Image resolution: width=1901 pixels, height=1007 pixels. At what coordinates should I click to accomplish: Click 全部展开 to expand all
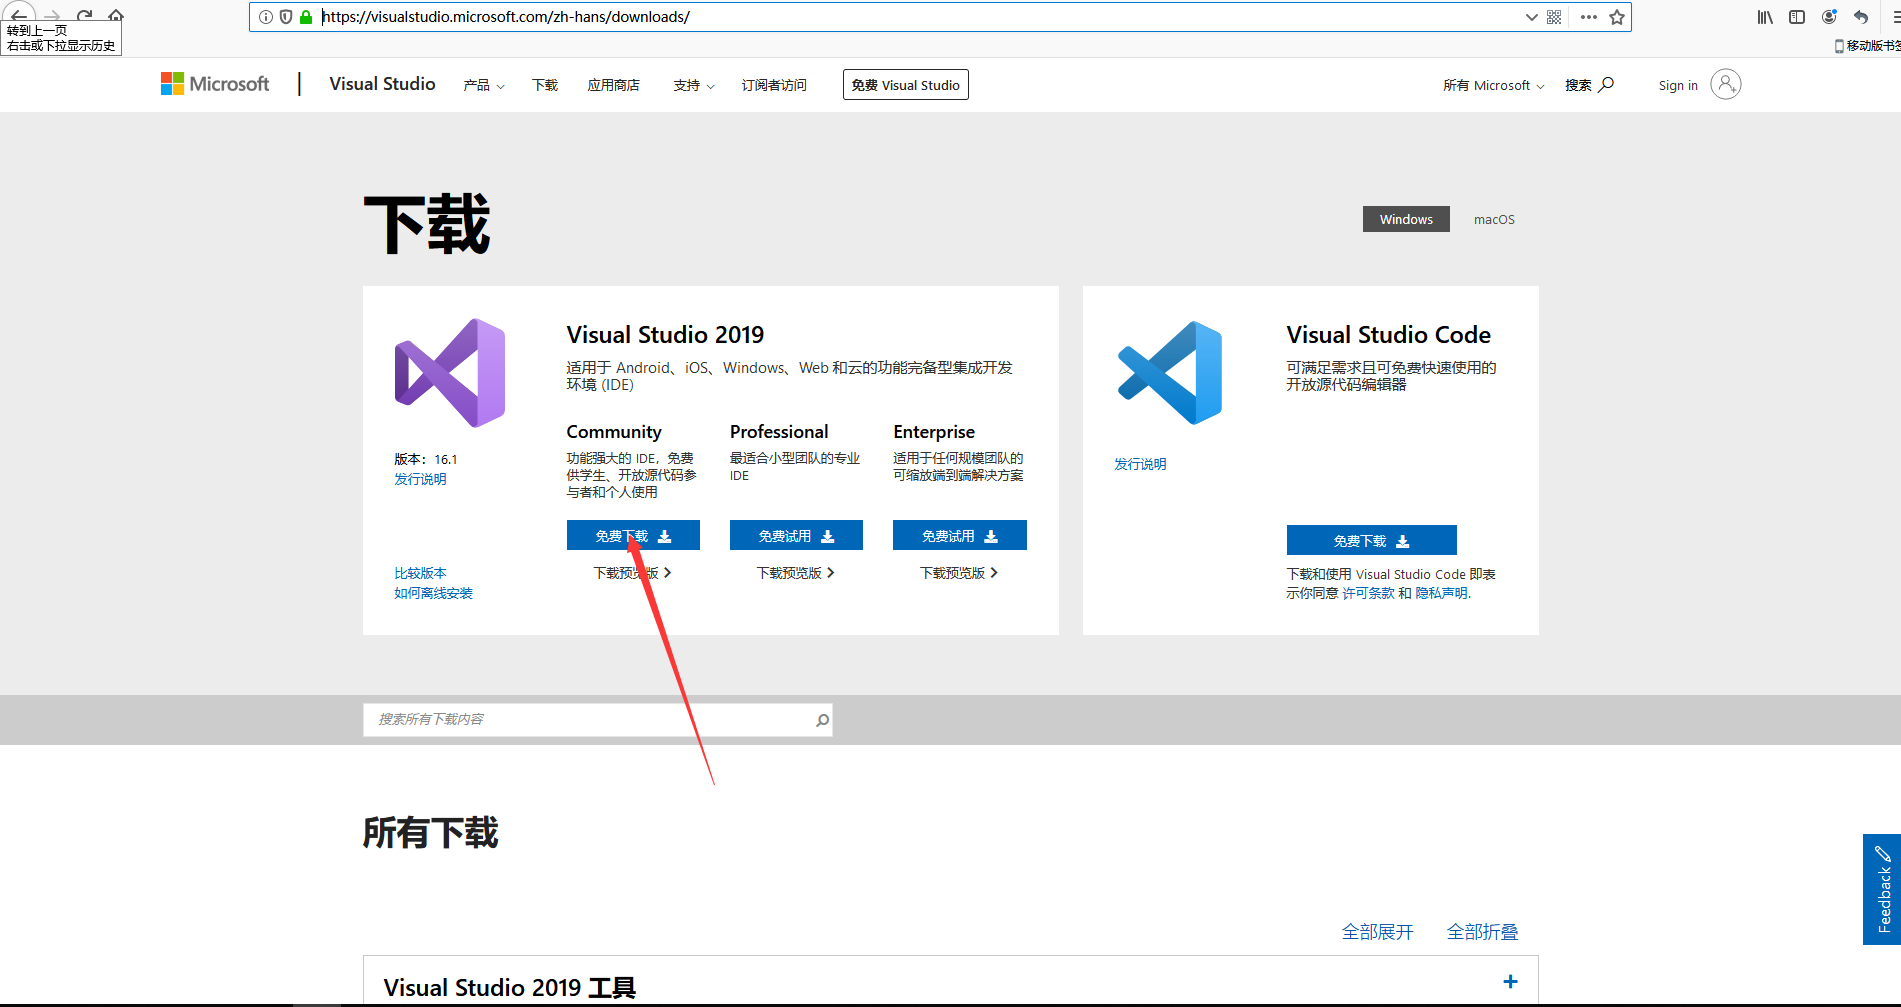click(x=1377, y=932)
